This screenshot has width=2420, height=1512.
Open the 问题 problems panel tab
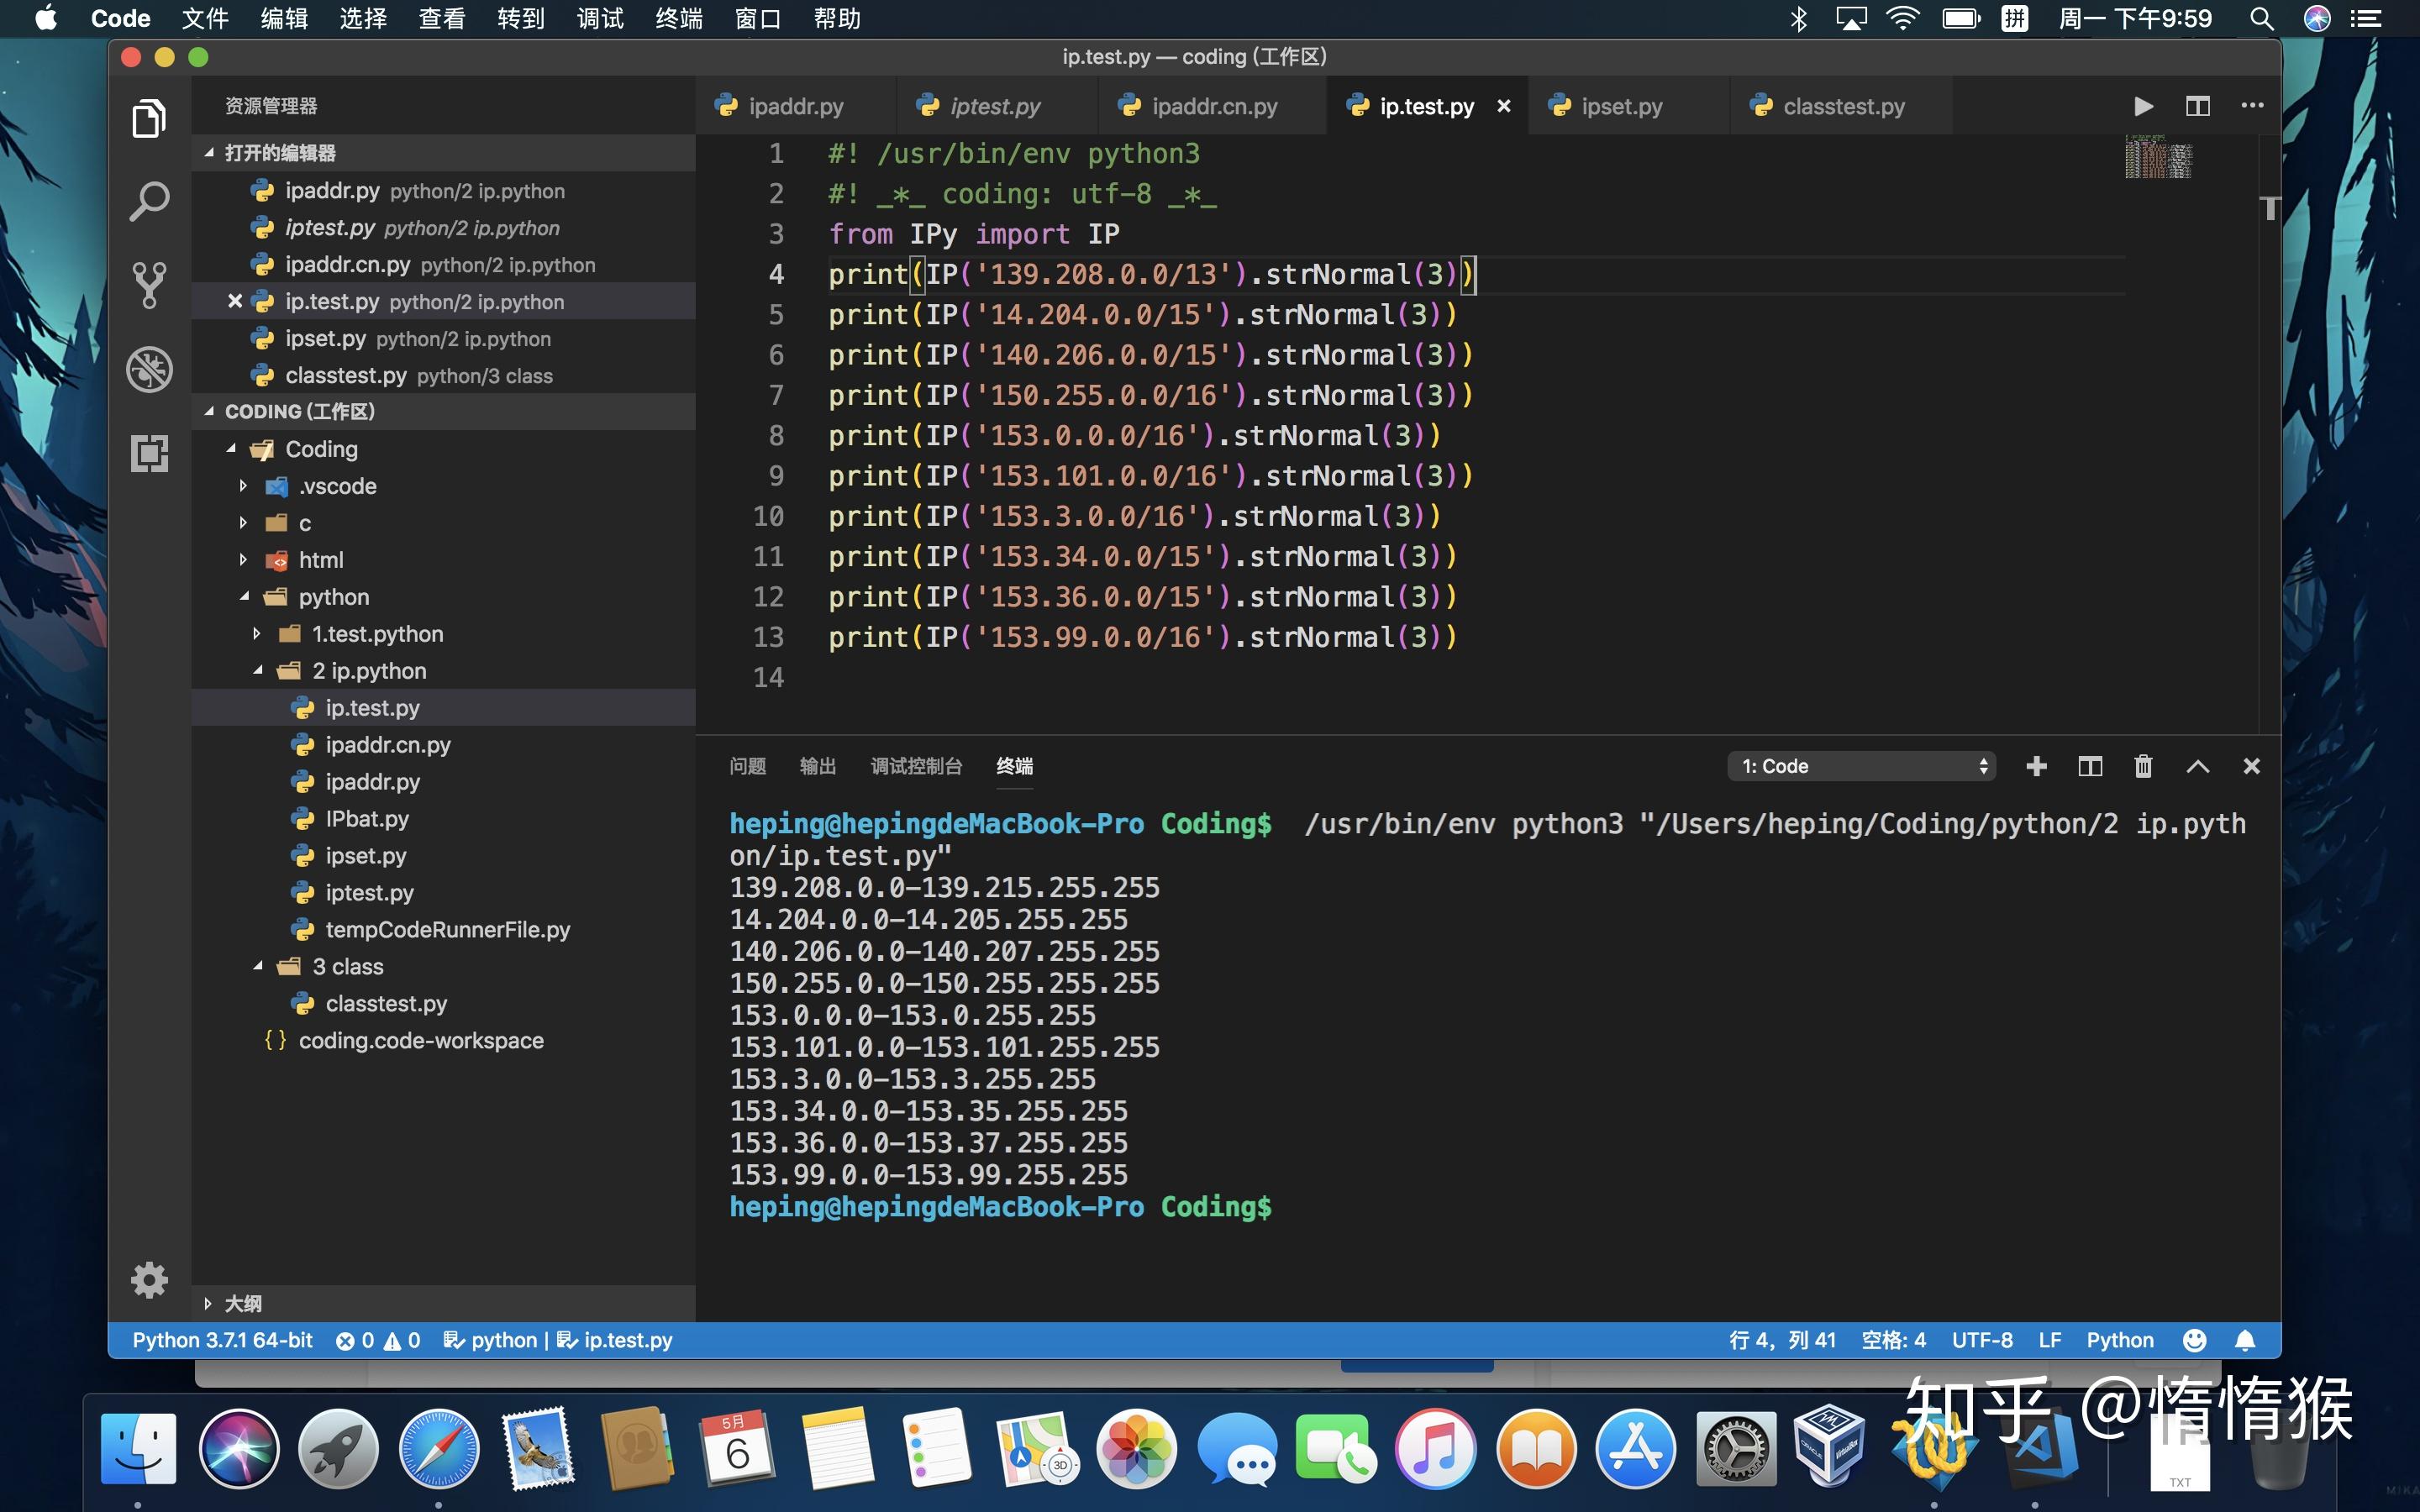[x=747, y=766]
